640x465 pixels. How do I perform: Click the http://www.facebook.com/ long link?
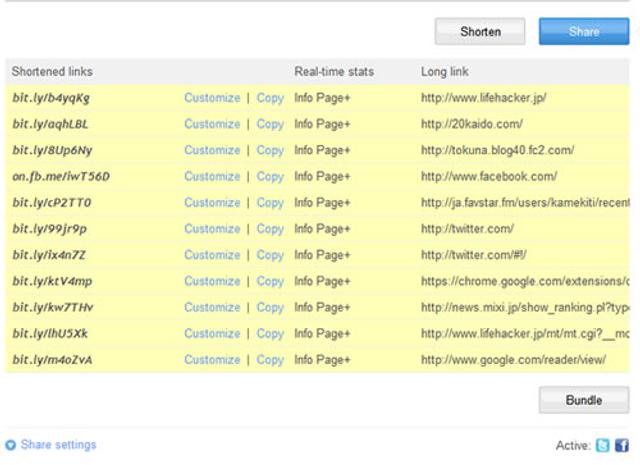click(488, 176)
